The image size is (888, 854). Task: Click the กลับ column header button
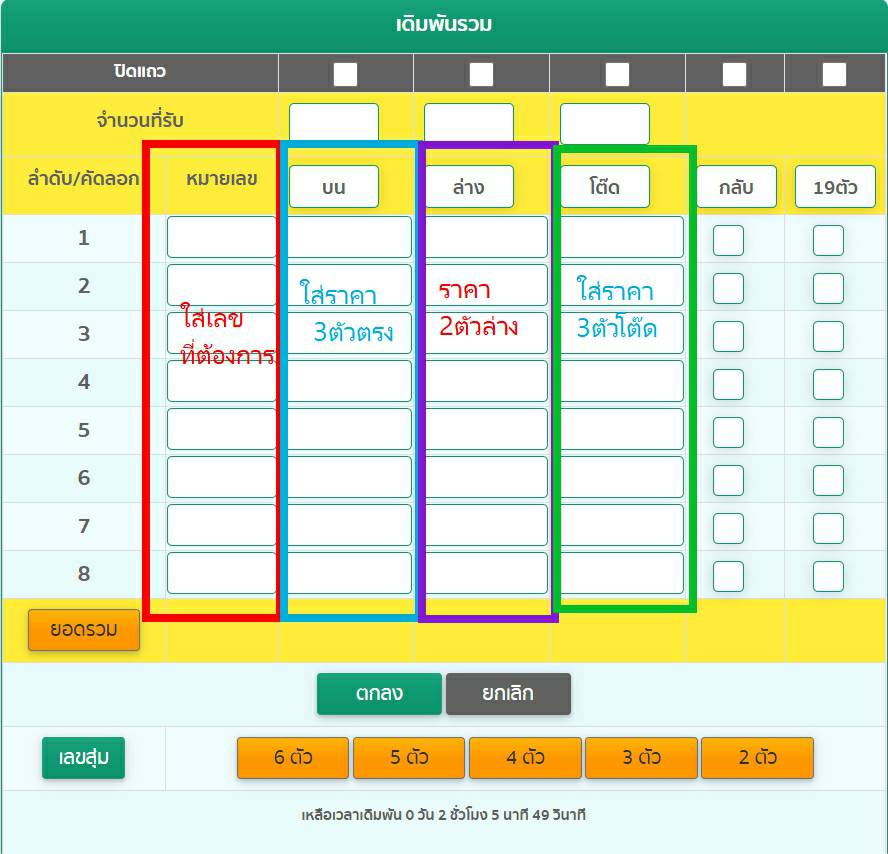[735, 187]
